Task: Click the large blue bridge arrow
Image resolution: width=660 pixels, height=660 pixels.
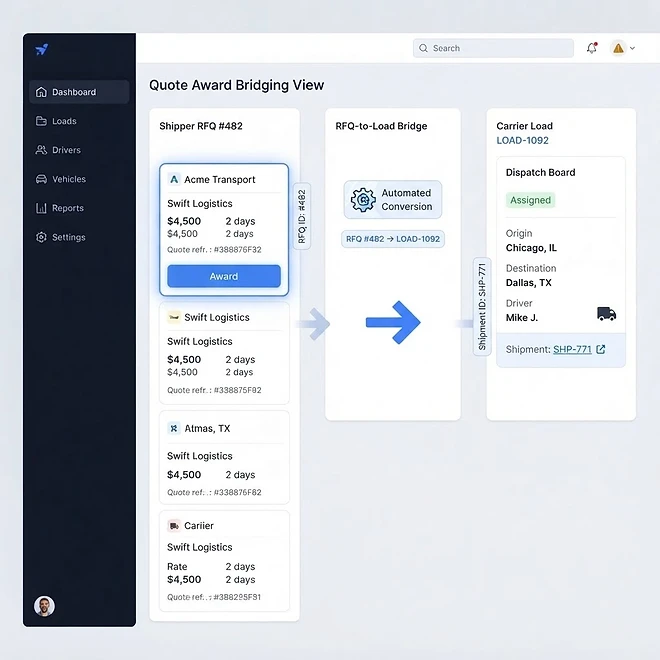Action: point(393,322)
